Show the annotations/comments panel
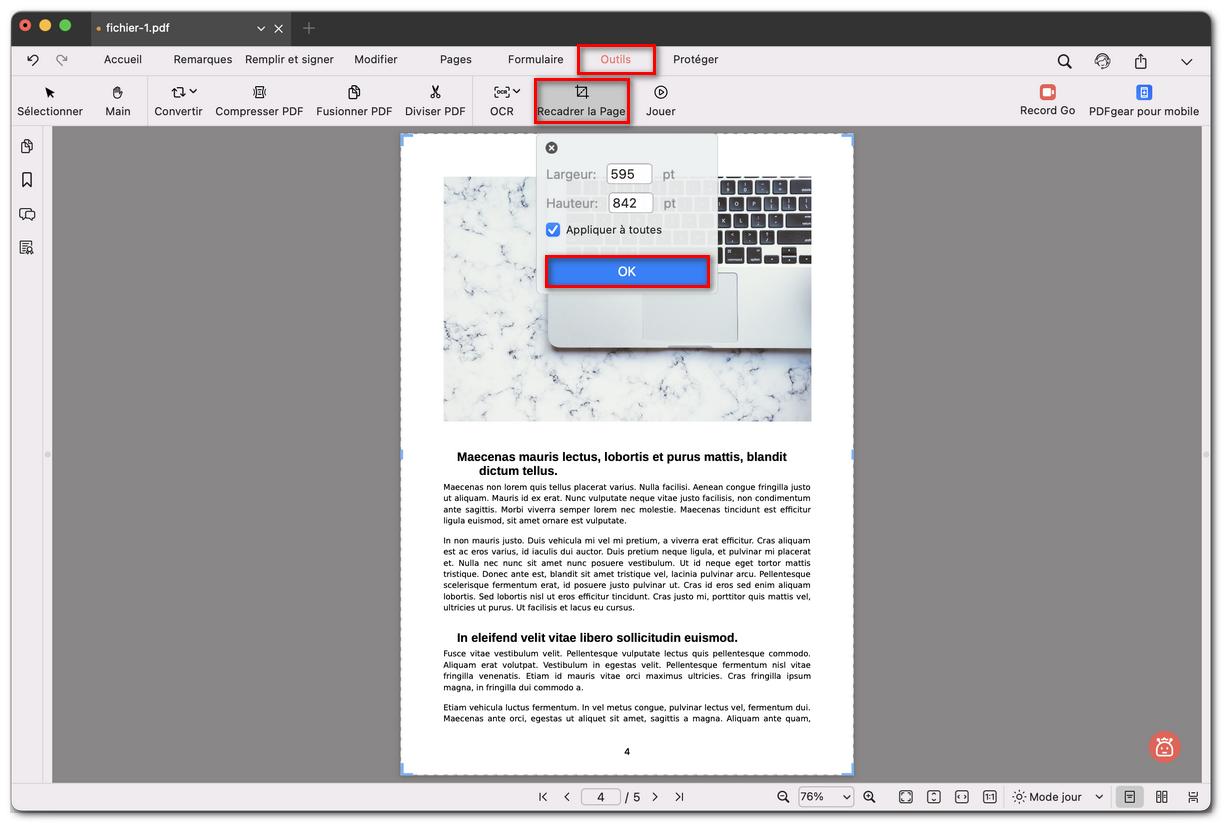Viewport: 1223px width, 824px height. tap(27, 214)
